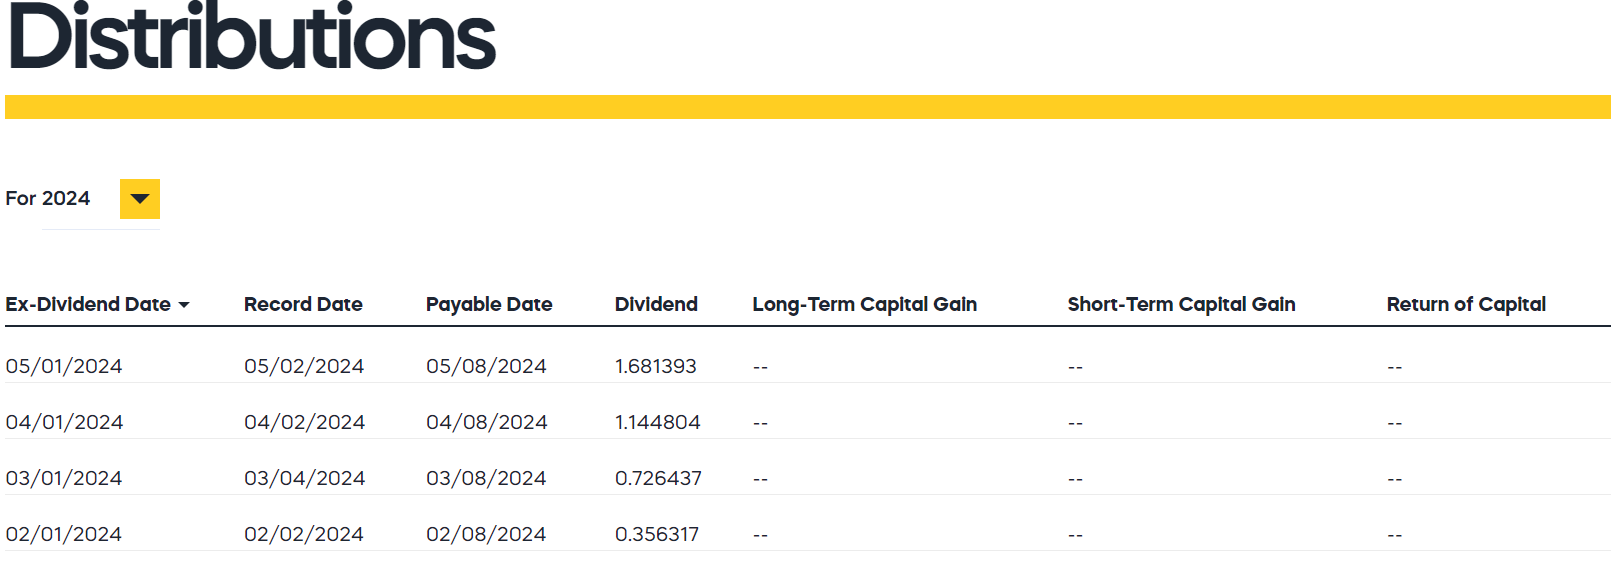The width and height of the screenshot is (1611, 567).
Task: Click the 04/01/2024 ex-dividend date cell
Action: click(64, 423)
